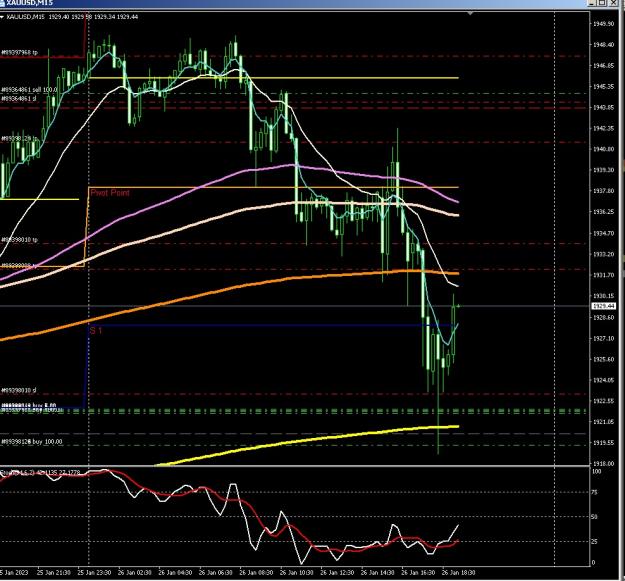This screenshot has height=581, width=625.
Task: Click the 1949.90 price axis value
Action: pyautogui.click(x=603, y=24)
